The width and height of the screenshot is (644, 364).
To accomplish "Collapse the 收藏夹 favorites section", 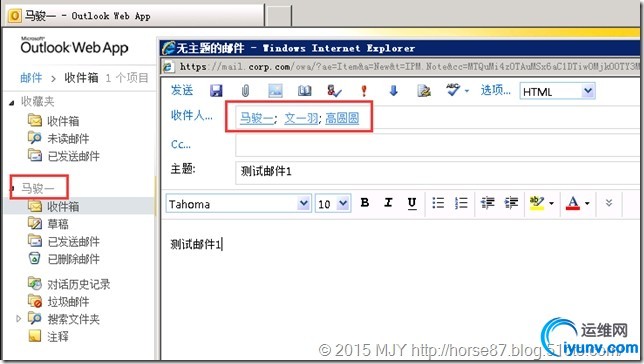I will pyautogui.click(x=12, y=103).
